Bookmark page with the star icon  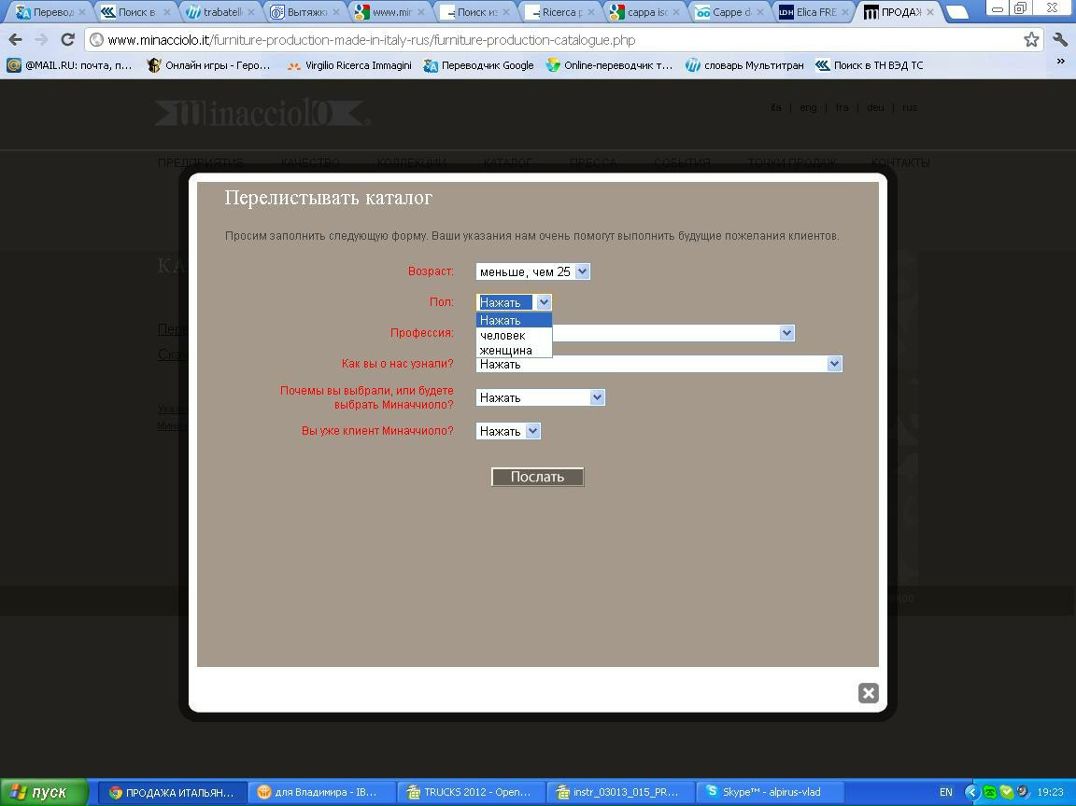[1031, 40]
